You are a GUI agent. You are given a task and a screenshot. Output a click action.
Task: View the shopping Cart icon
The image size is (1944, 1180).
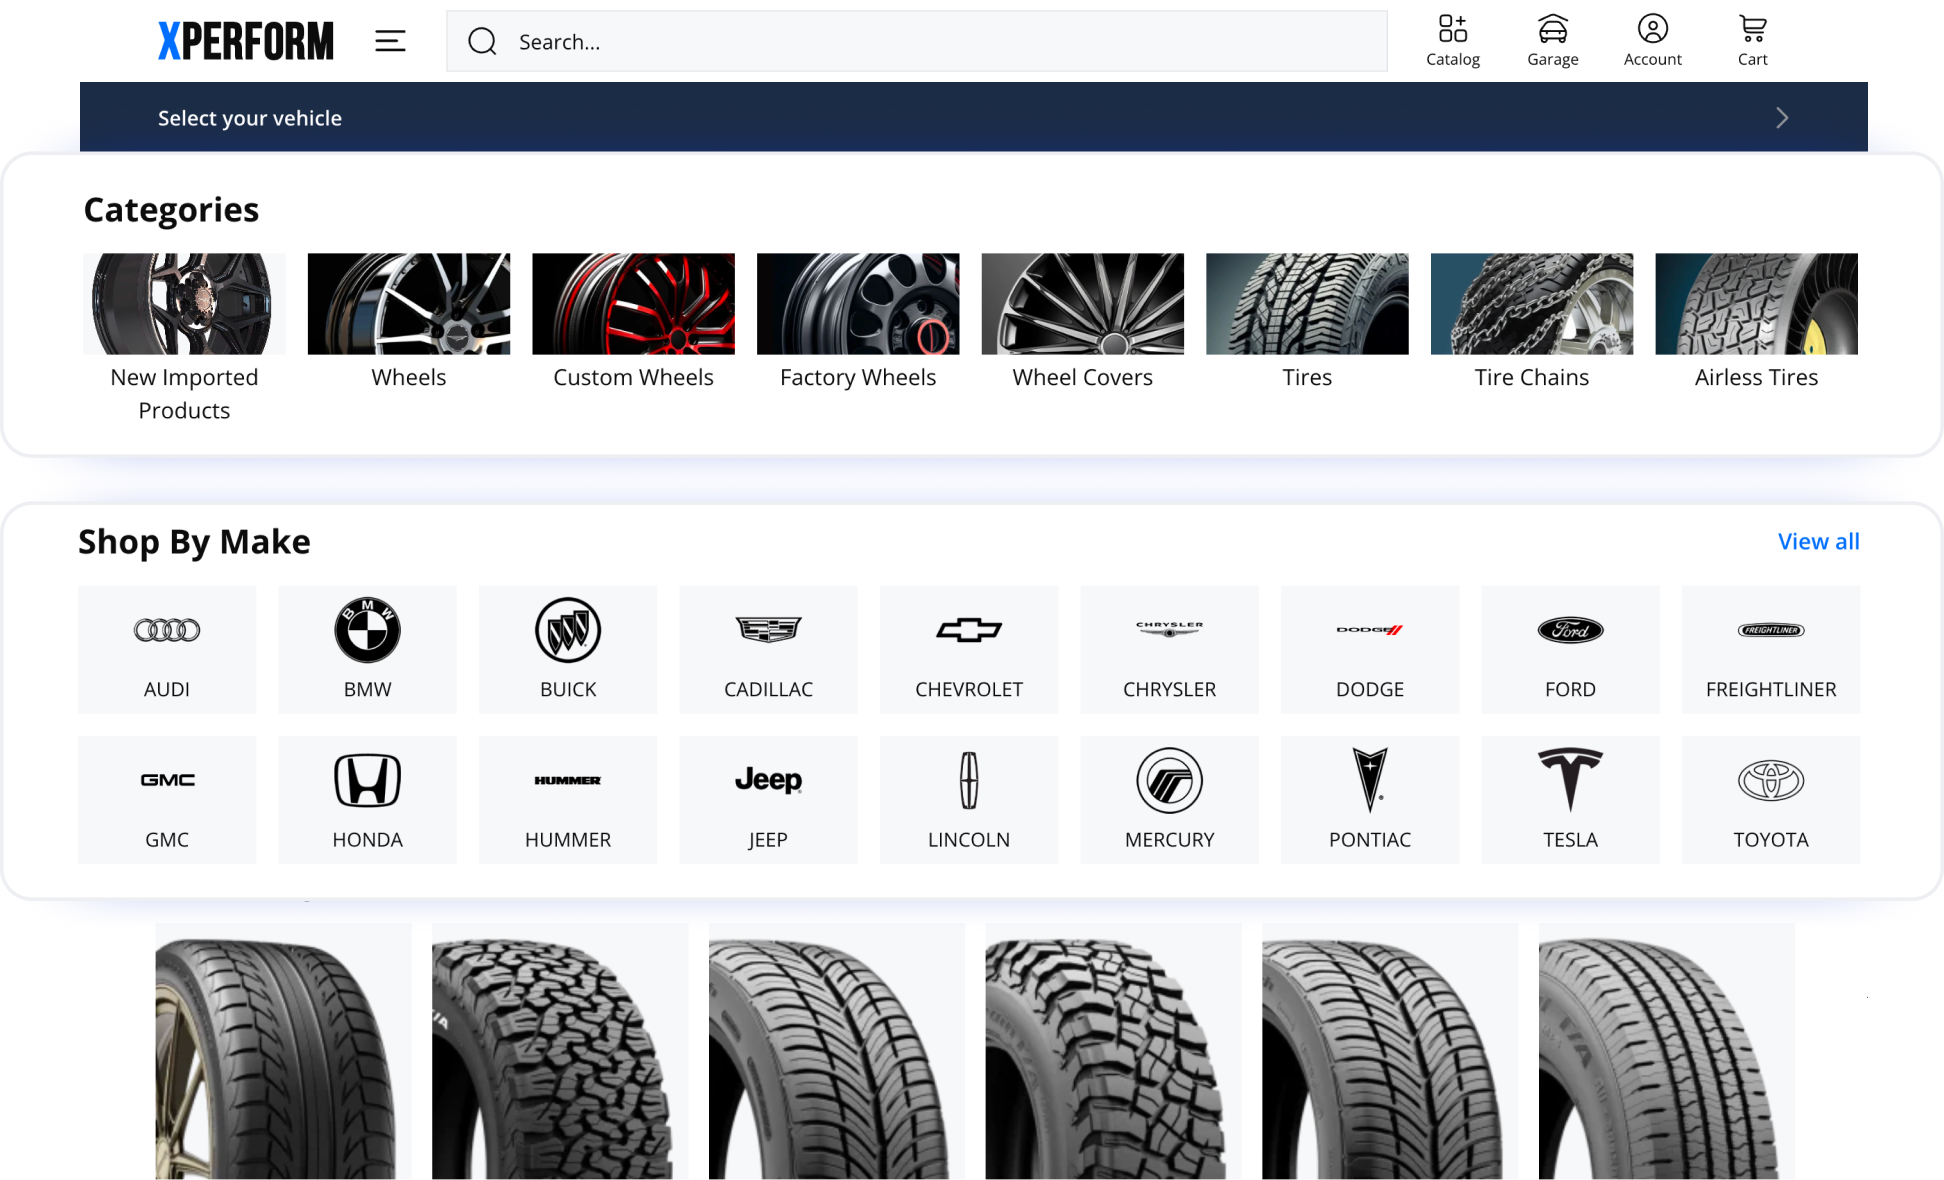(1752, 40)
